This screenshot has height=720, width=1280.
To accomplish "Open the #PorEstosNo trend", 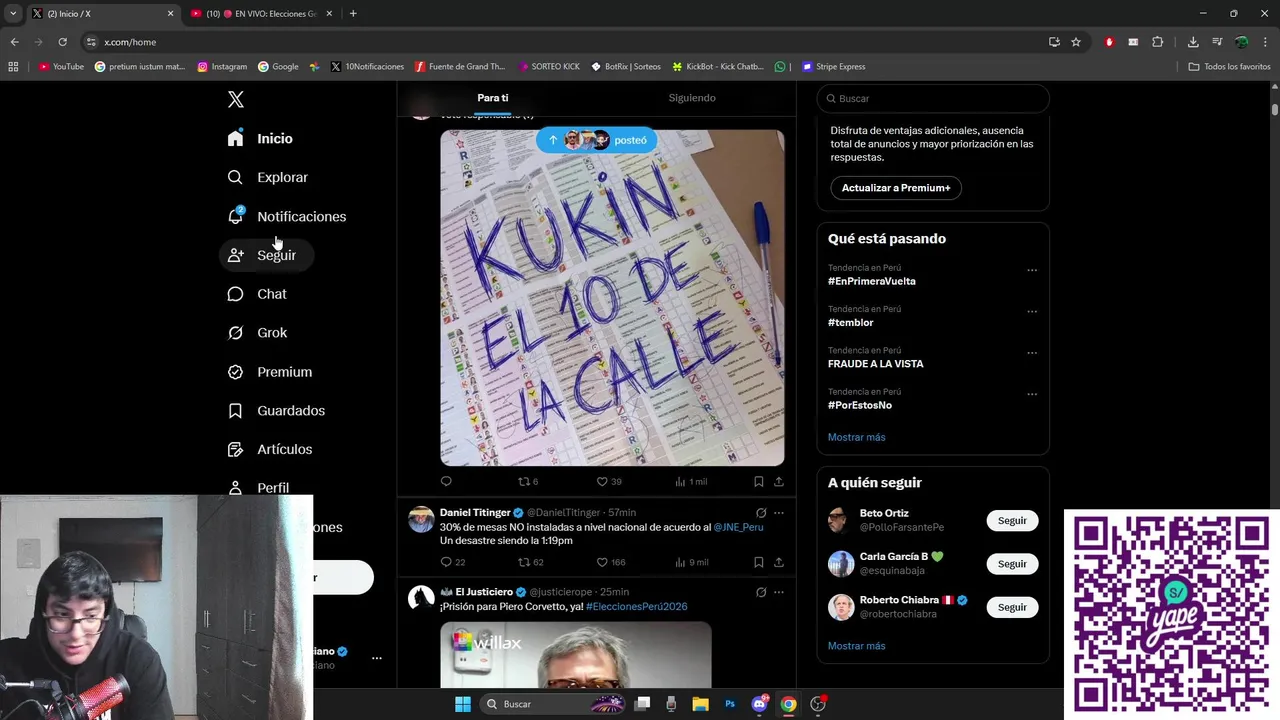I will [859, 405].
